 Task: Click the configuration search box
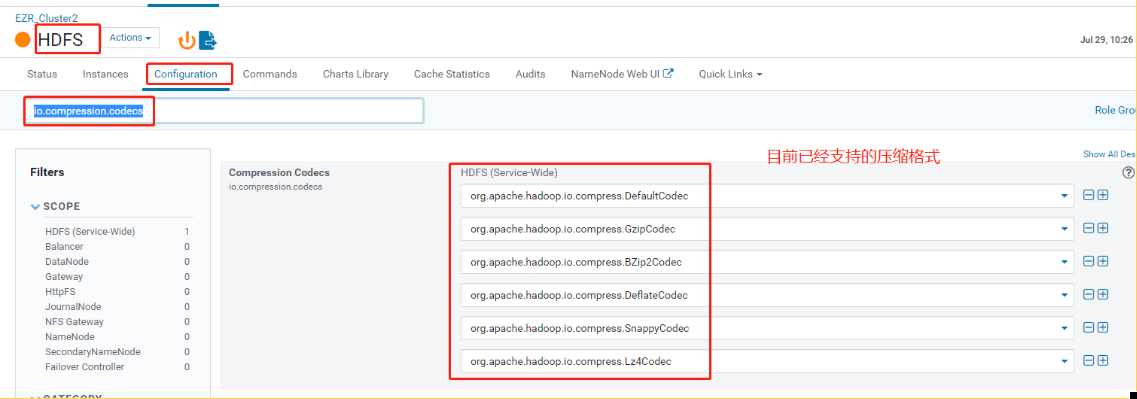pyautogui.click(x=224, y=111)
